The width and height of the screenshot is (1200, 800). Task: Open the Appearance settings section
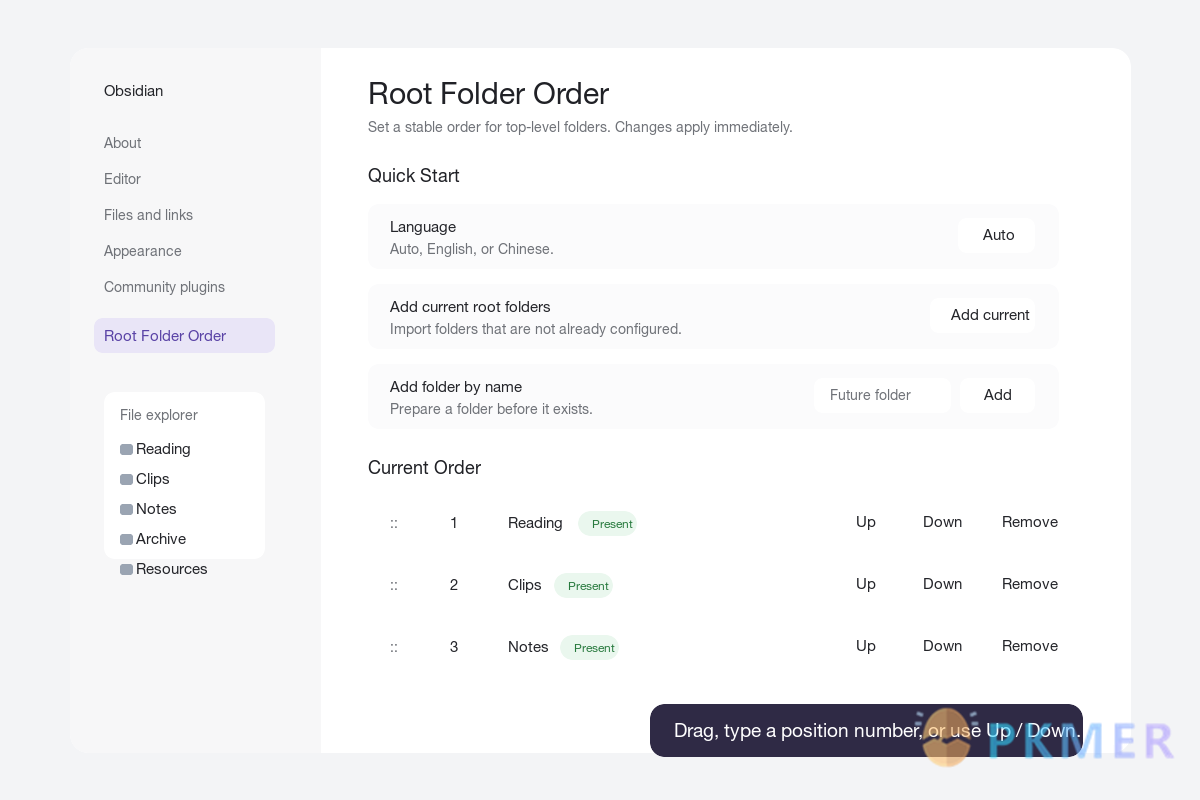[x=143, y=251]
